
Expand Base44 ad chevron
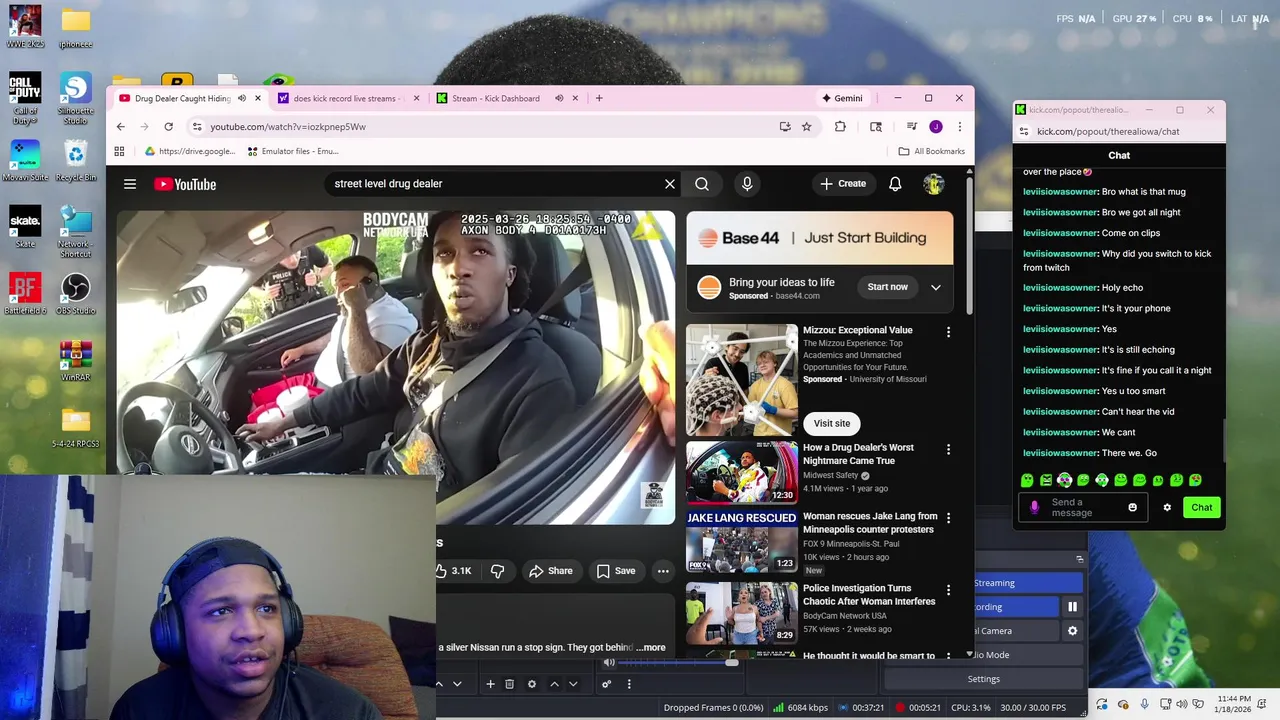pyautogui.click(x=936, y=287)
